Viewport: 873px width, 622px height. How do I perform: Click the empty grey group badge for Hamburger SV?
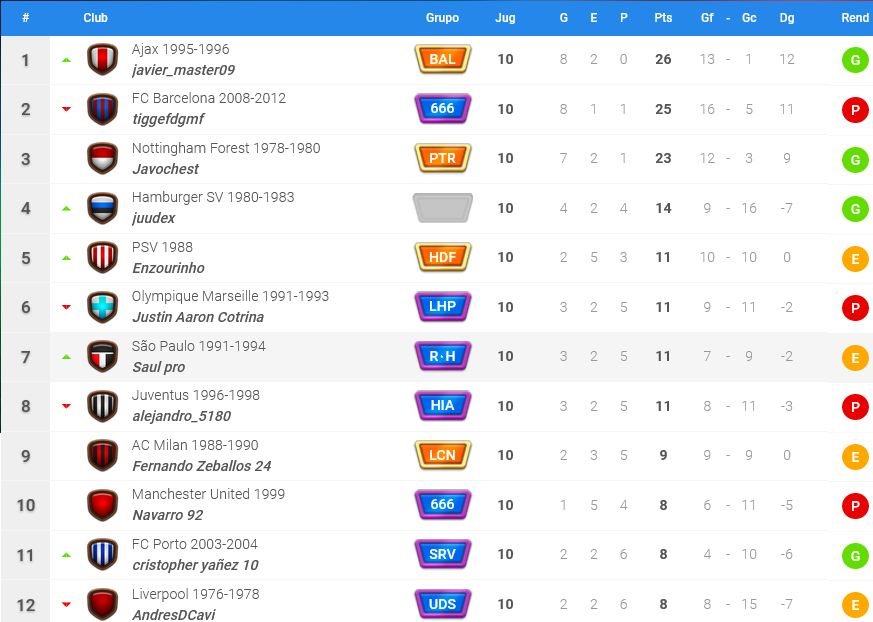[x=443, y=208]
